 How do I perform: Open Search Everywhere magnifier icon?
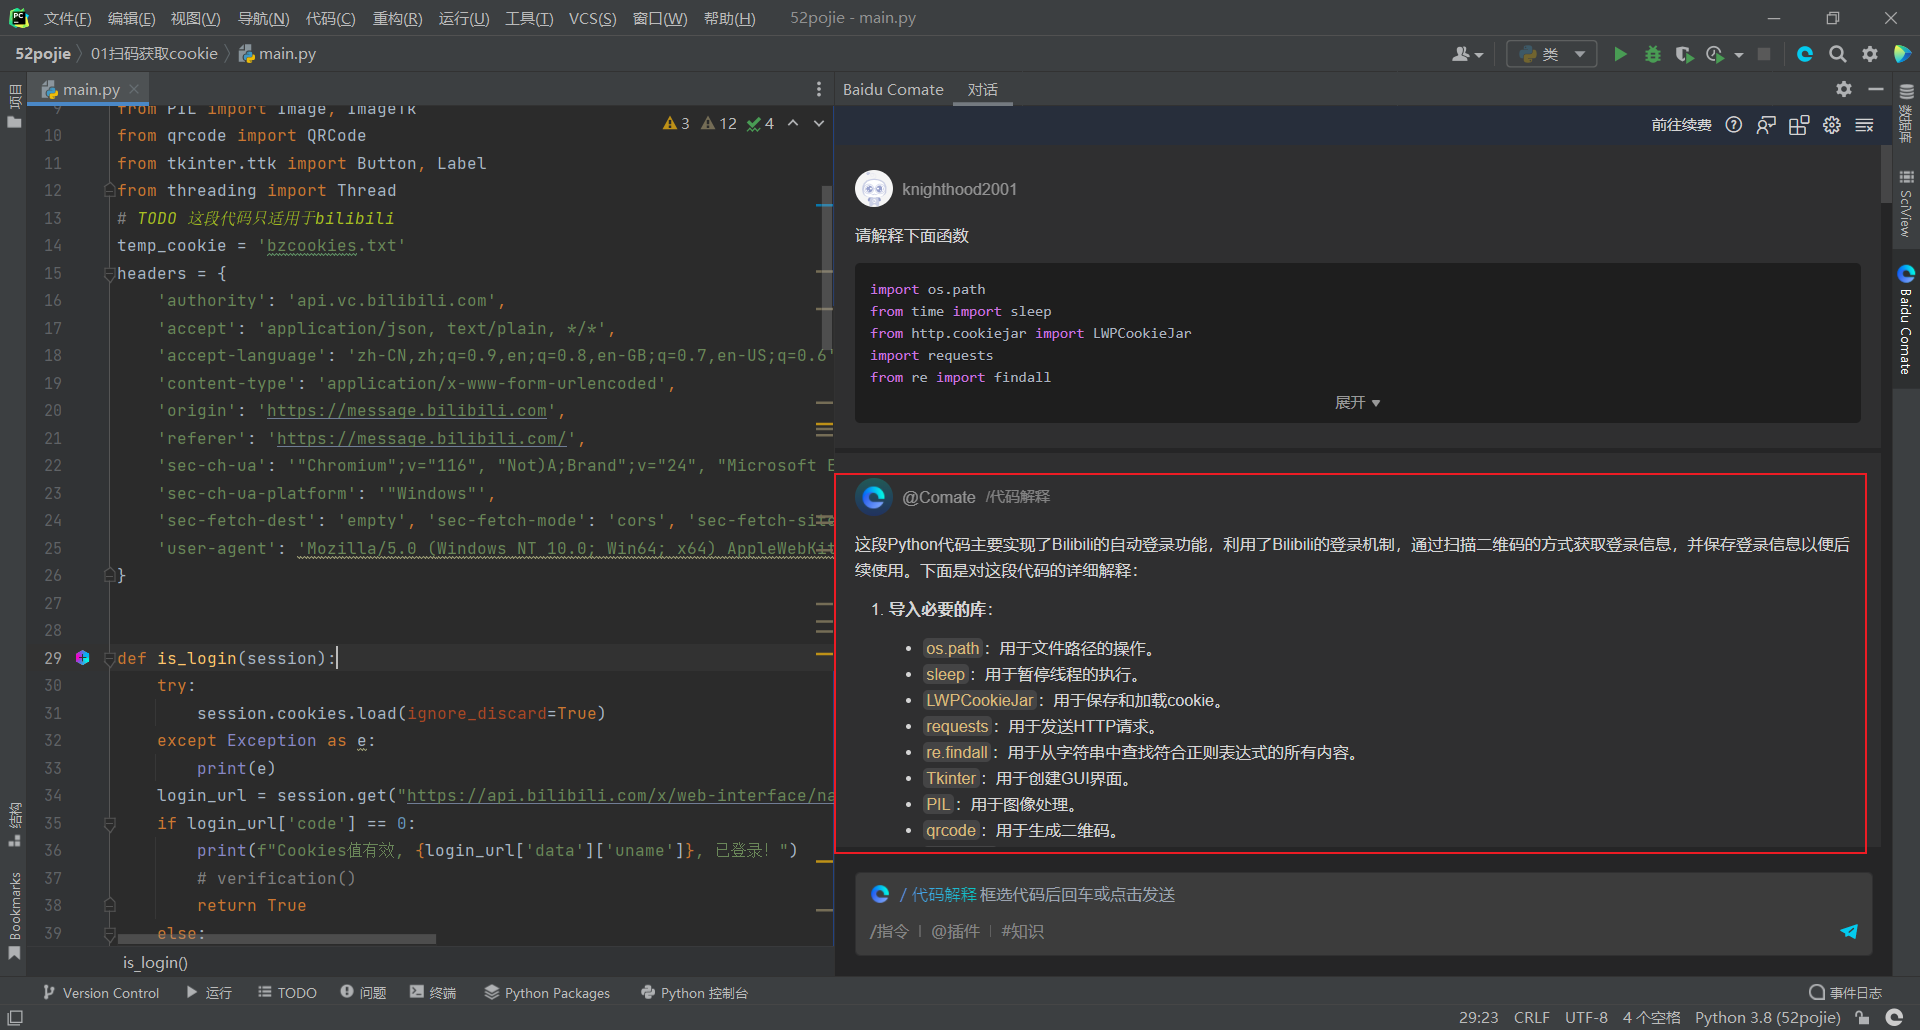pyautogui.click(x=1837, y=54)
